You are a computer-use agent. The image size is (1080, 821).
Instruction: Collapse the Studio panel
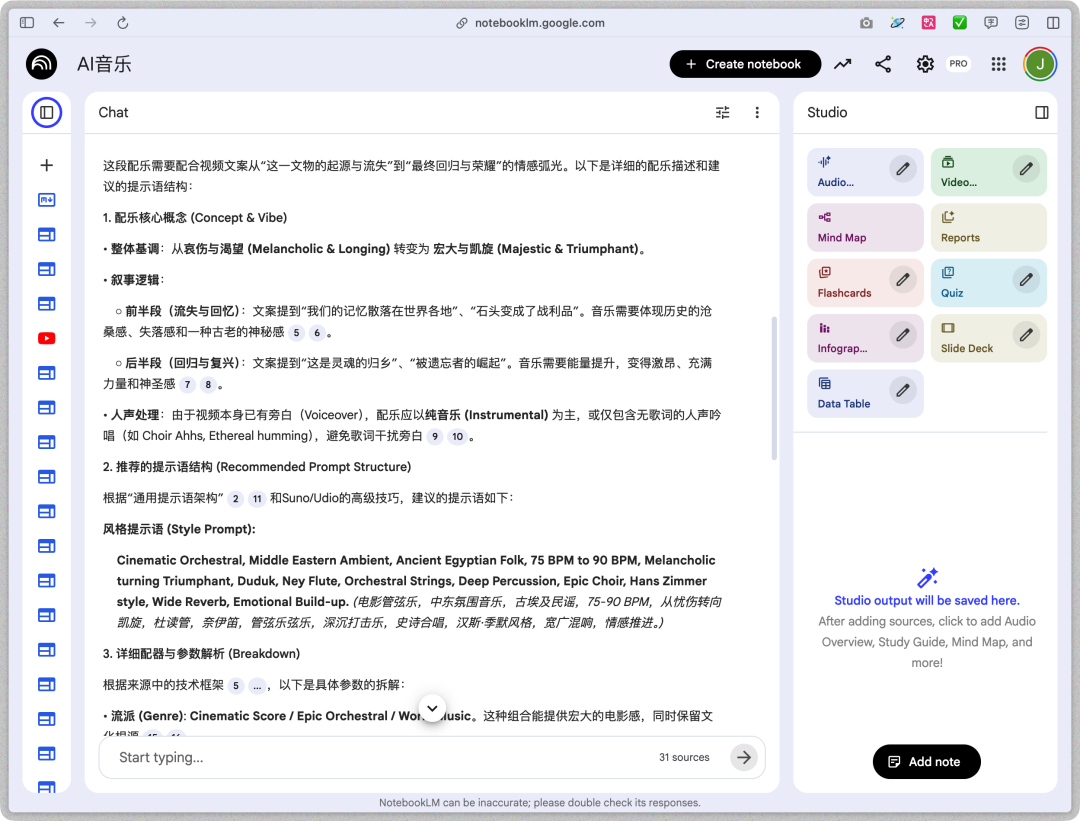(x=1041, y=112)
